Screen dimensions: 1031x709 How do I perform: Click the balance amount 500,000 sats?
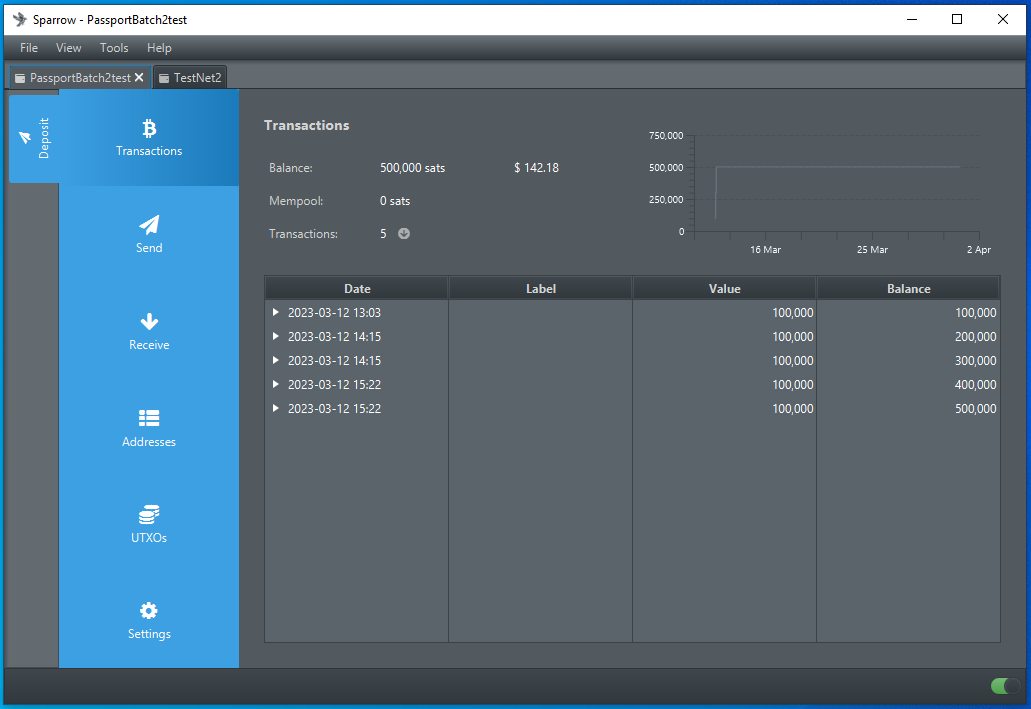[x=412, y=168]
